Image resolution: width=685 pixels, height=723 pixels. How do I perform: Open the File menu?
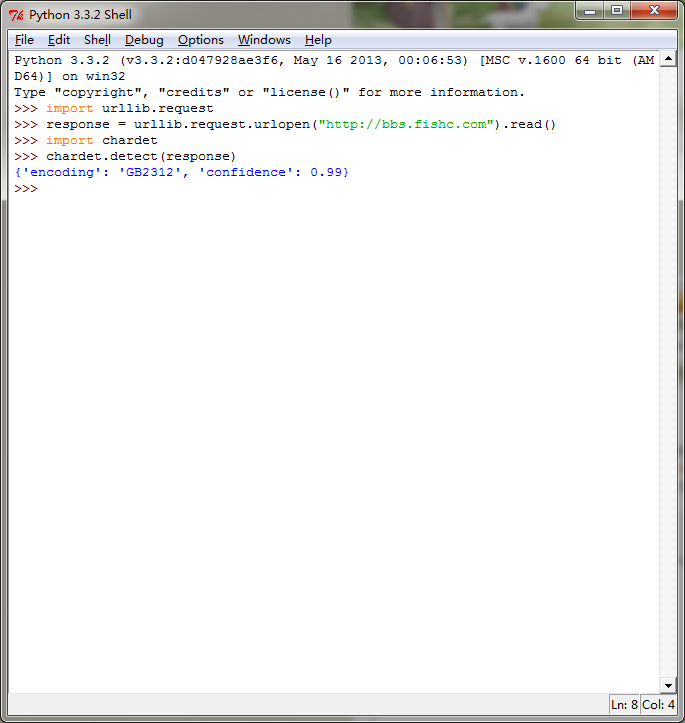point(24,40)
